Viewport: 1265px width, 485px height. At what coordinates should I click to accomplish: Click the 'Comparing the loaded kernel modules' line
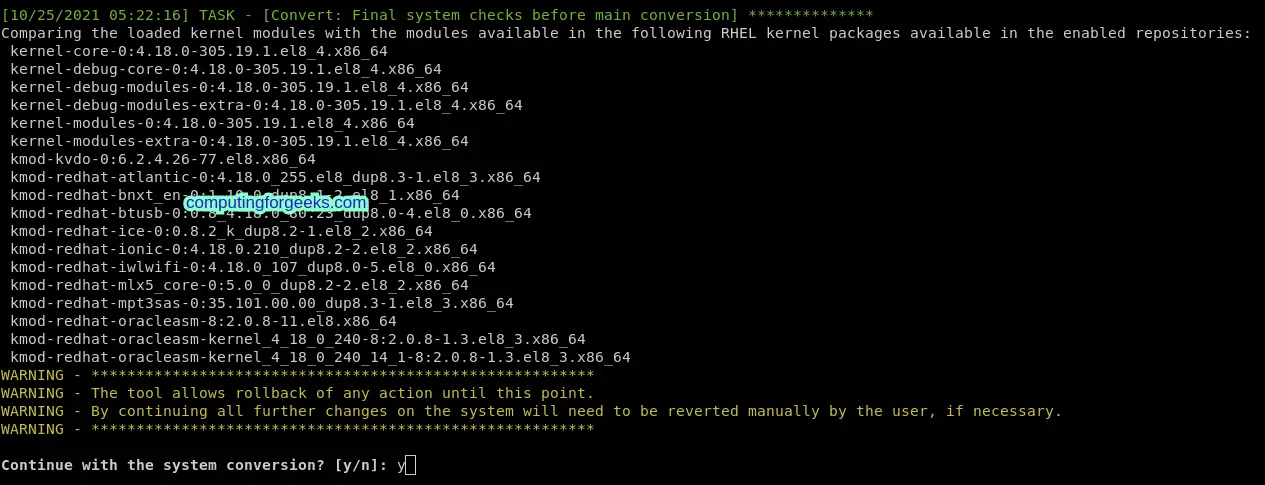[x=625, y=33]
